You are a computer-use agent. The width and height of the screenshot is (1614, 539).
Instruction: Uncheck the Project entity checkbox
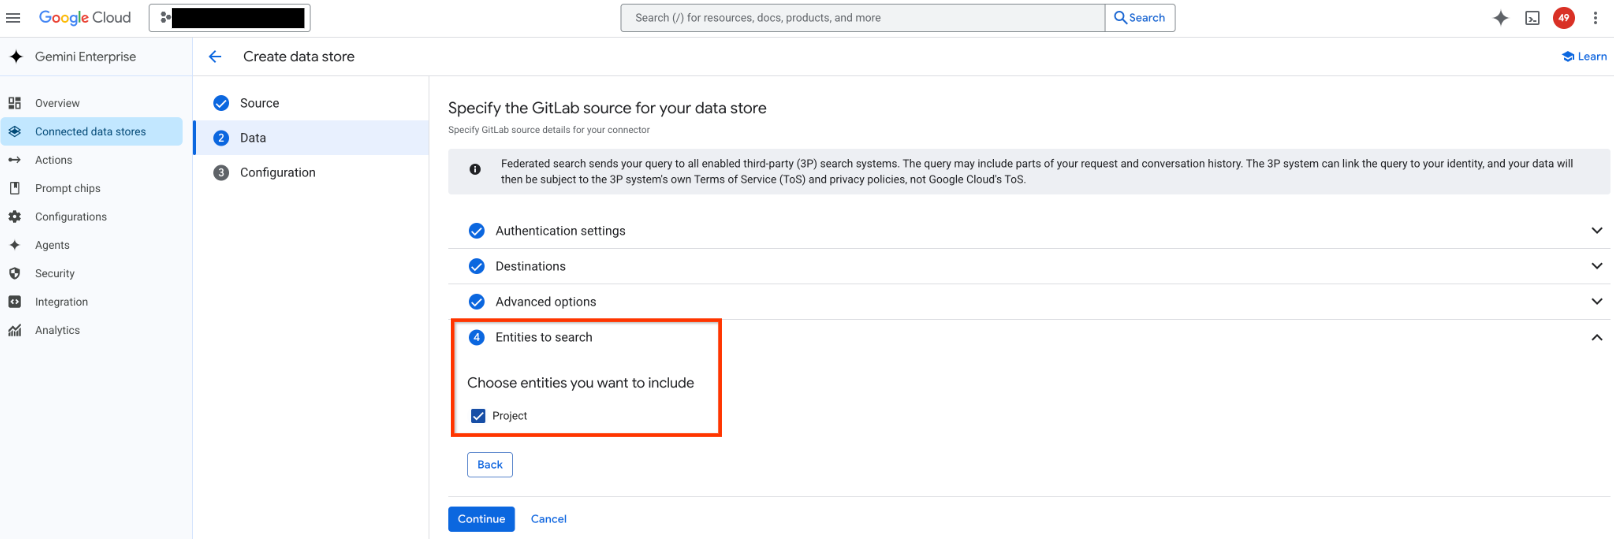point(478,416)
